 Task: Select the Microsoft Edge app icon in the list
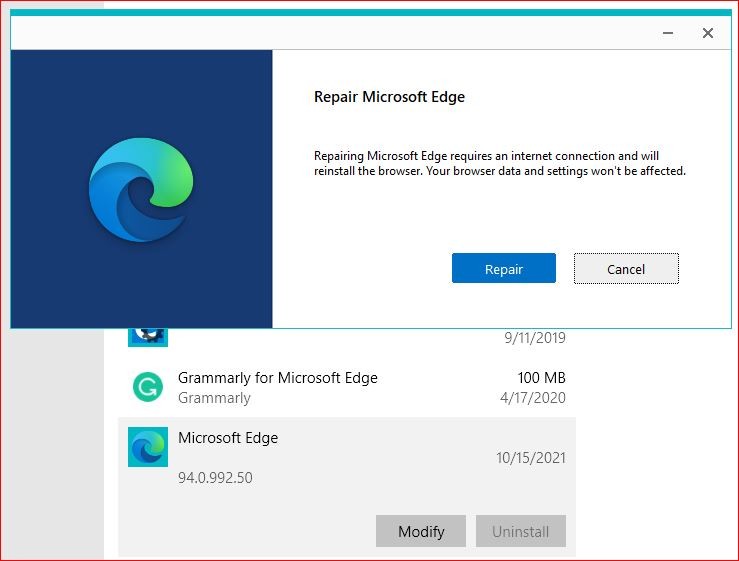tap(148, 447)
